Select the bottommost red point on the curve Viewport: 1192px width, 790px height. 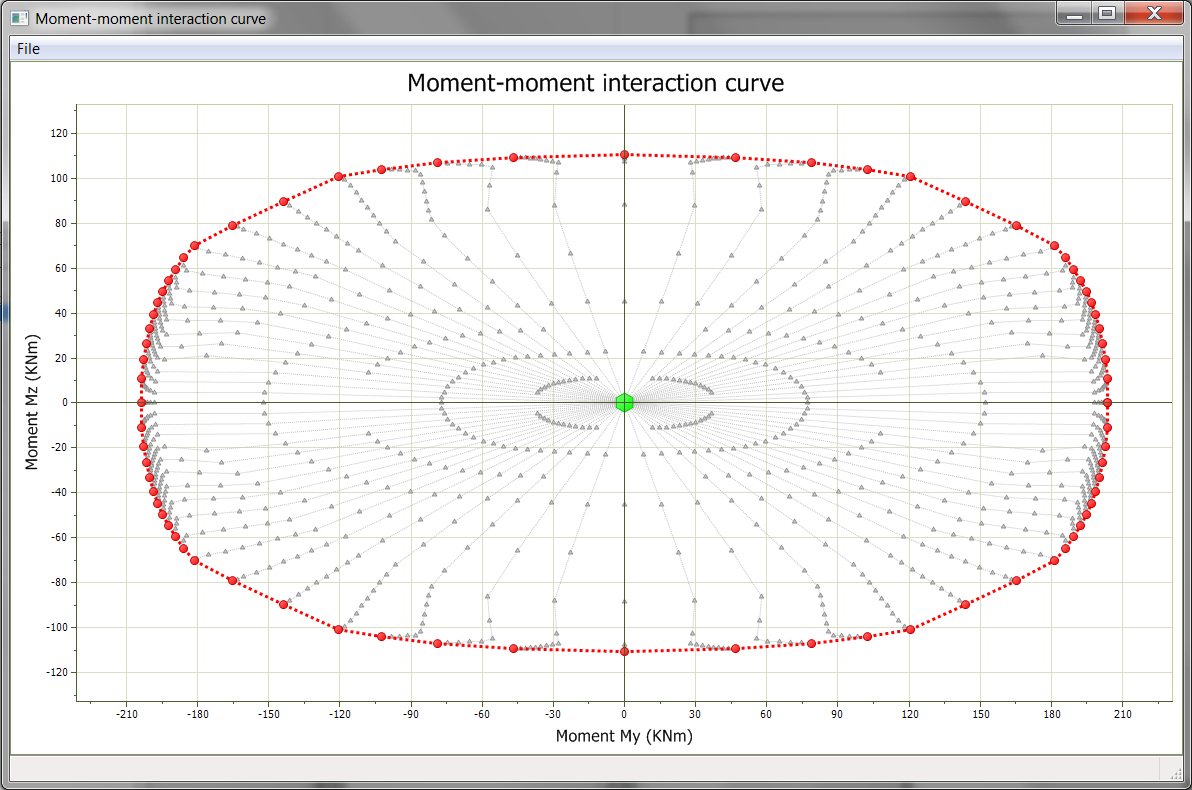[x=624, y=651]
